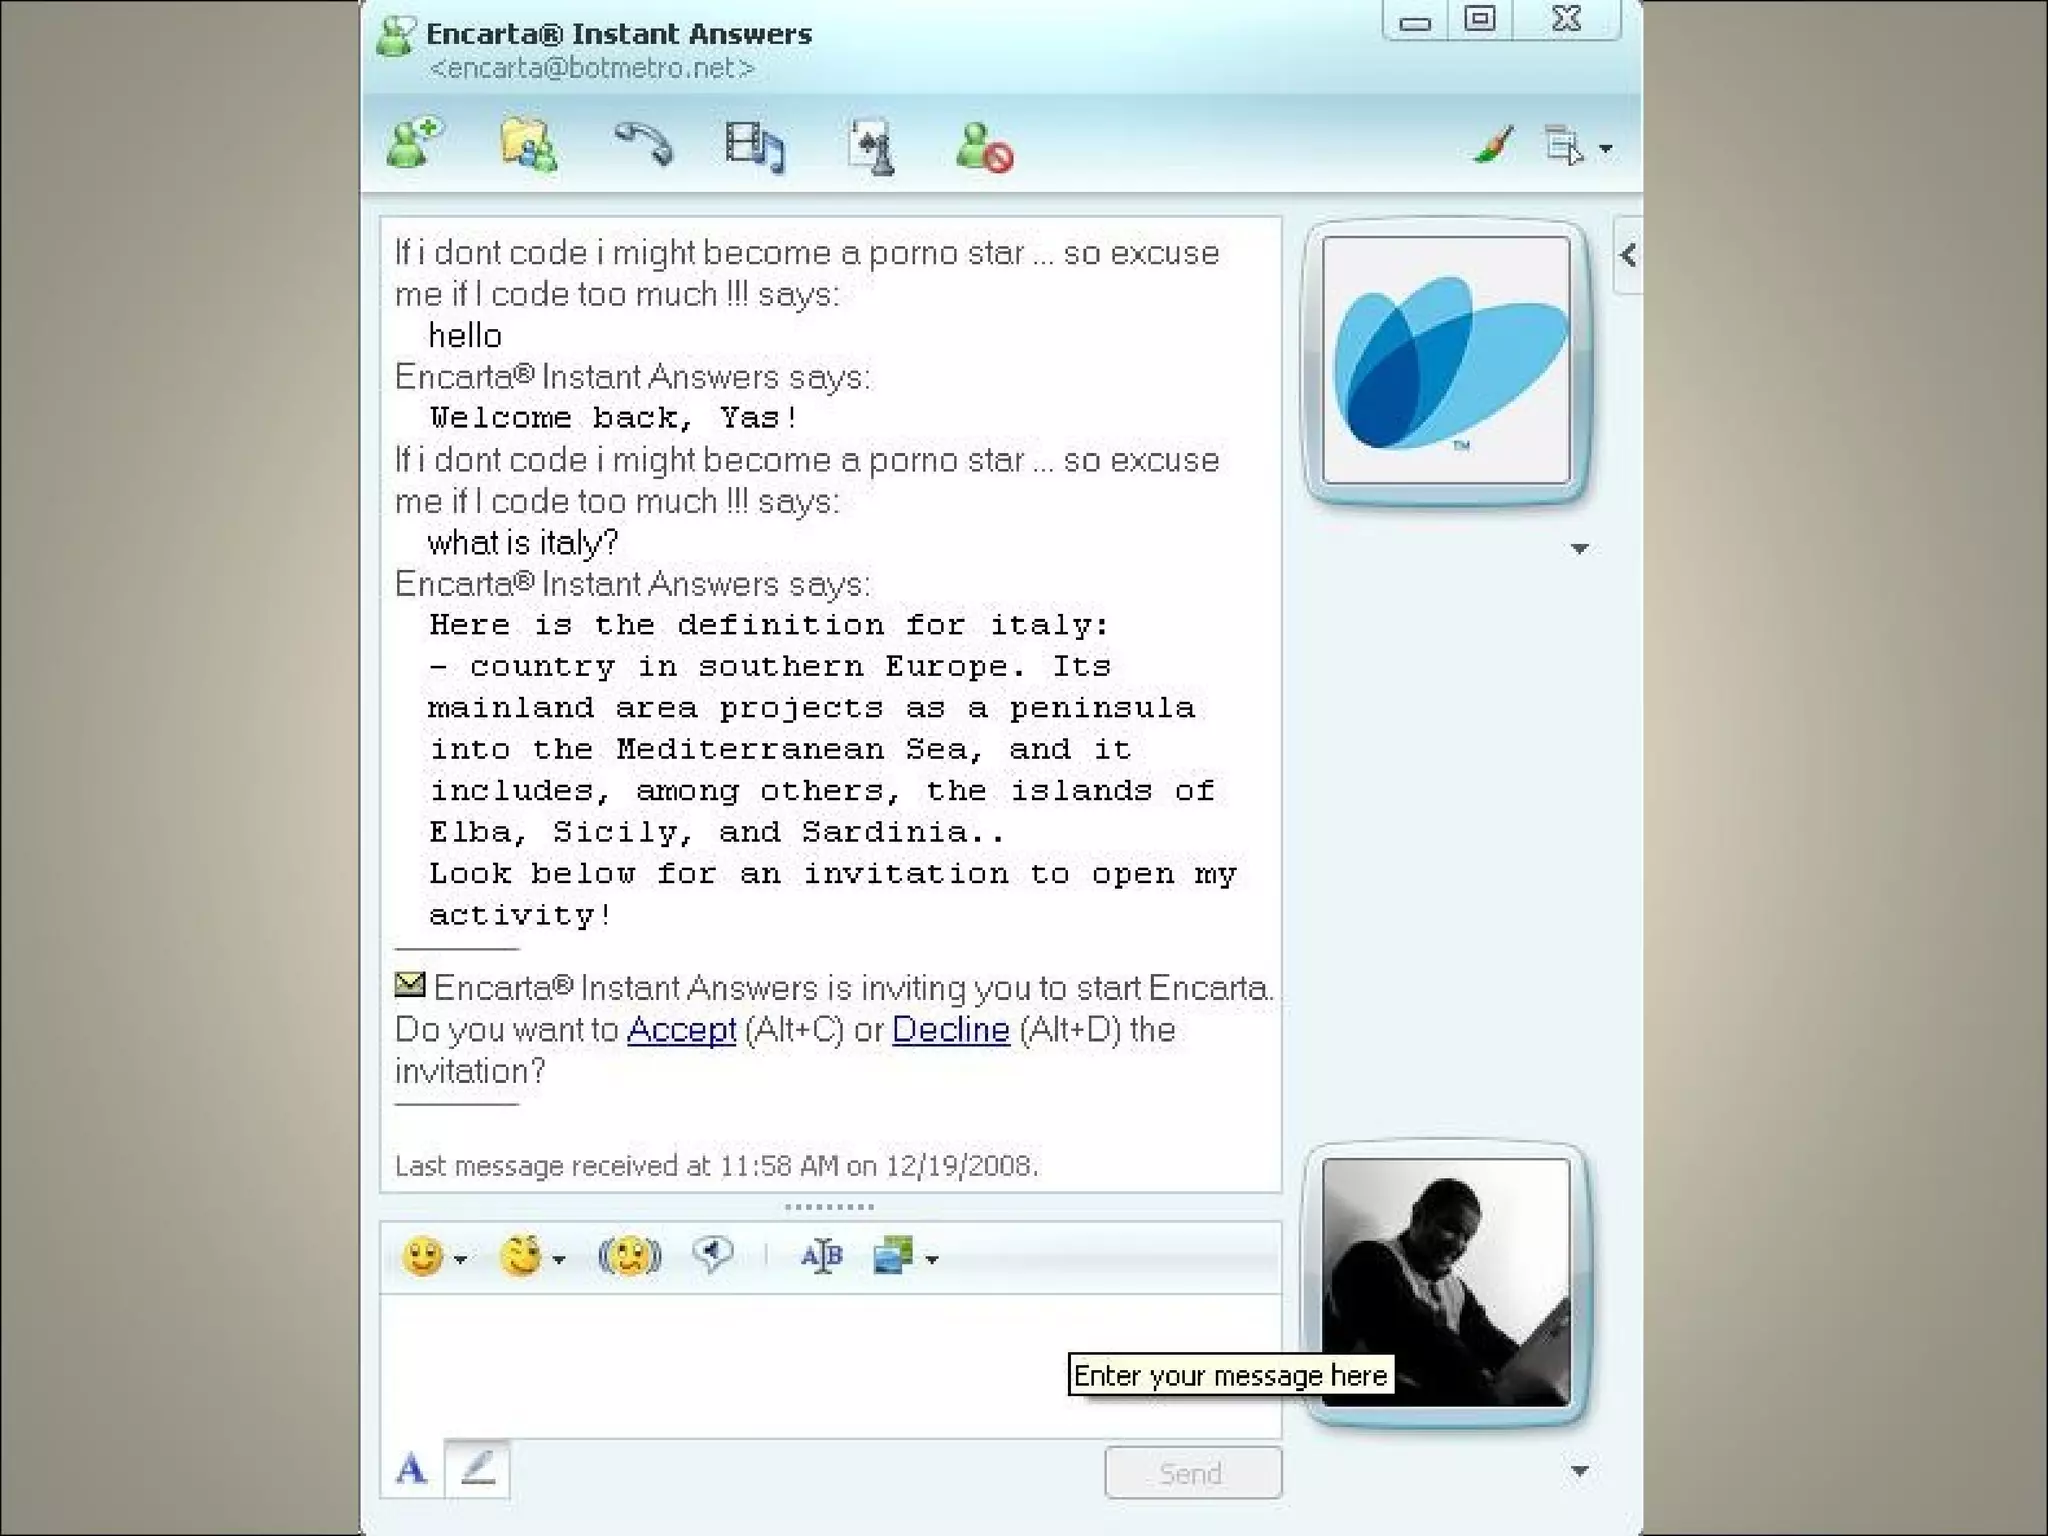
Task: Open the show menu dropdown in toolbar
Action: 1605,149
